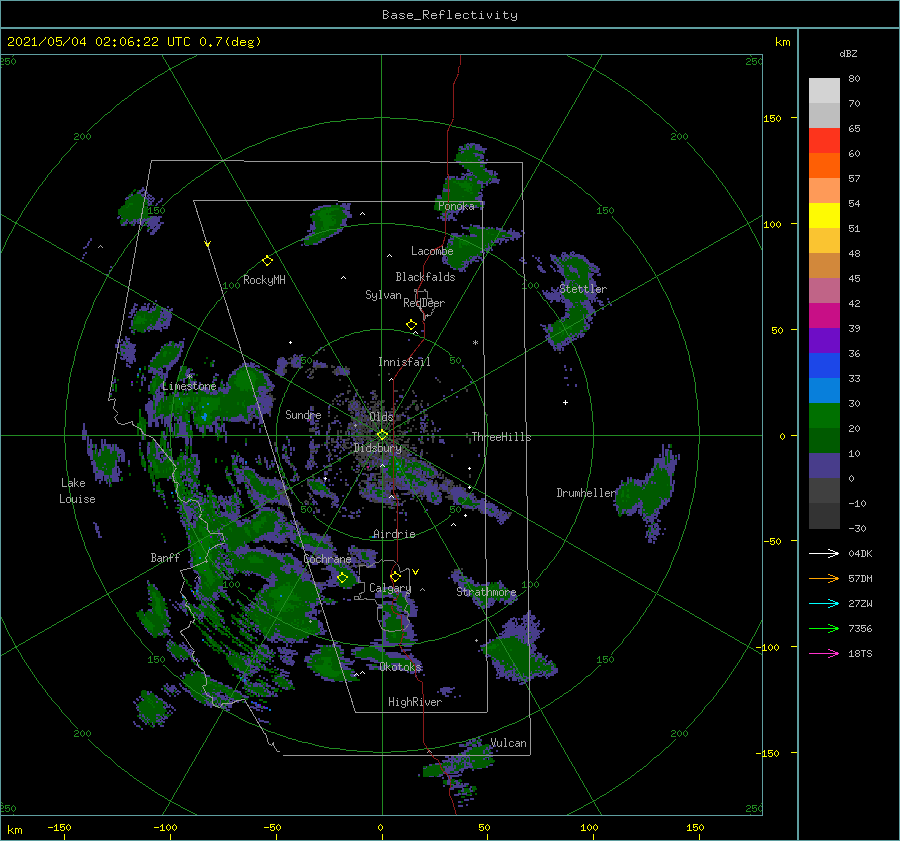Click the radar site diamond at map center
Viewport: 900px width, 841px height.
pos(382,435)
